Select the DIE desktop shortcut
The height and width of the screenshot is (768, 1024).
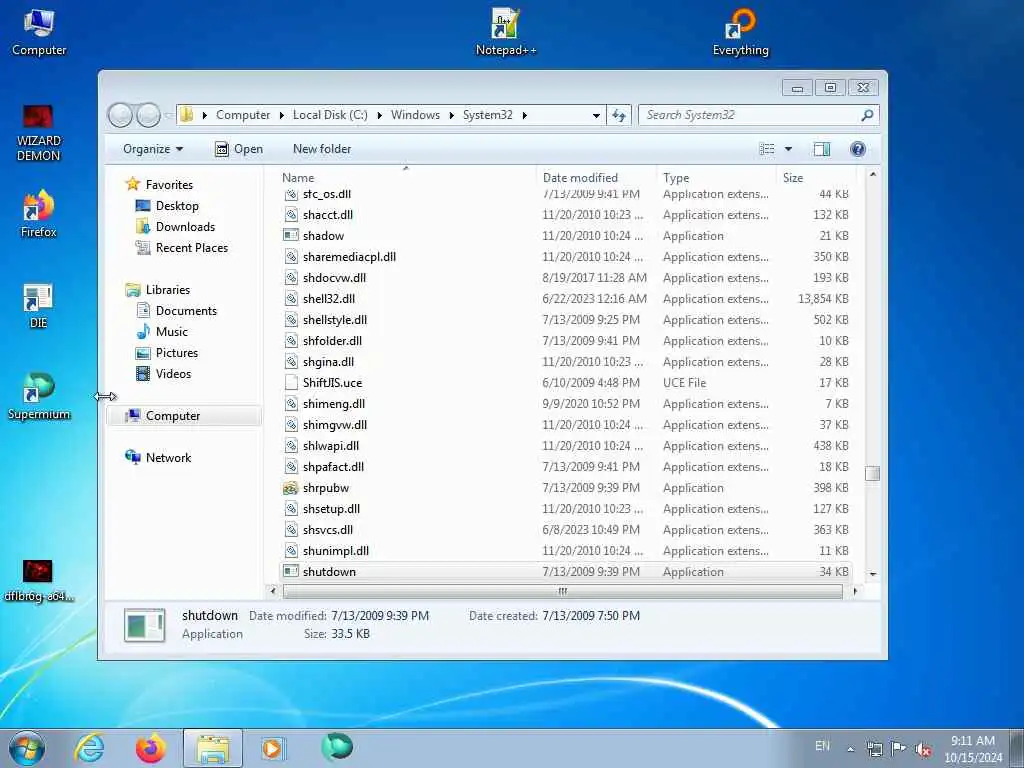click(x=39, y=306)
